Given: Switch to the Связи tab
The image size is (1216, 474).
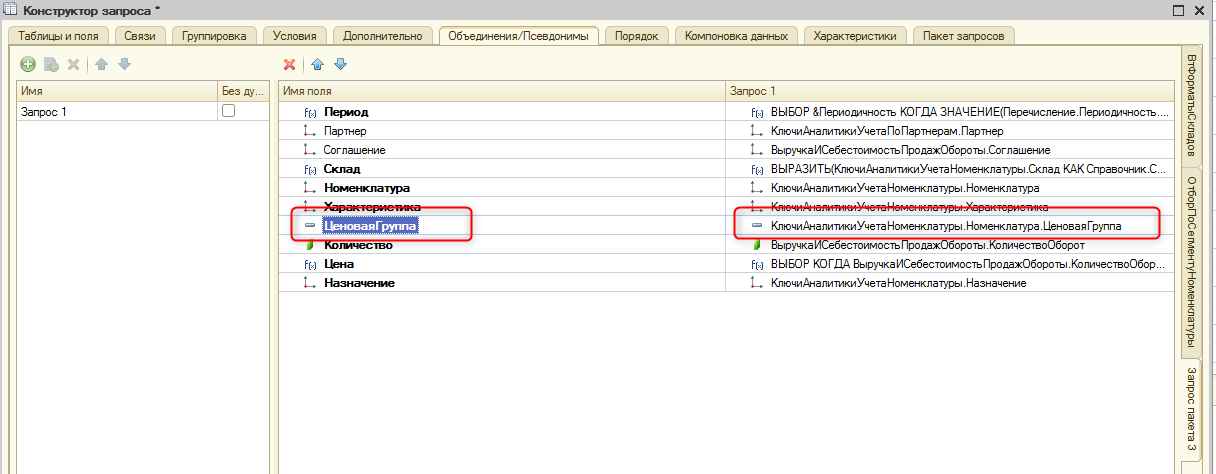Looking at the screenshot, I should 140,36.
